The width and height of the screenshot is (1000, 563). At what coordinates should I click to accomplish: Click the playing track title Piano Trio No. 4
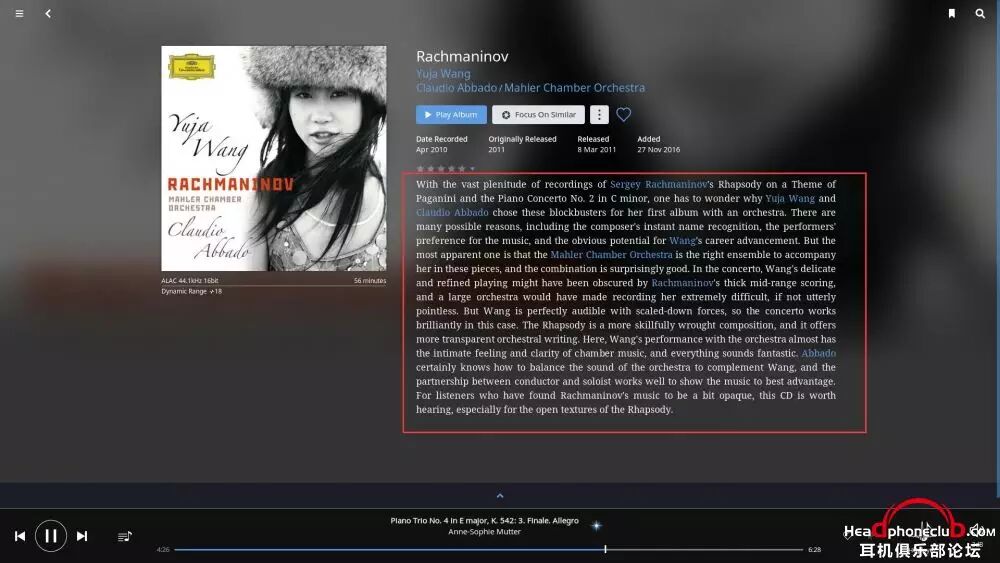(x=484, y=521)
